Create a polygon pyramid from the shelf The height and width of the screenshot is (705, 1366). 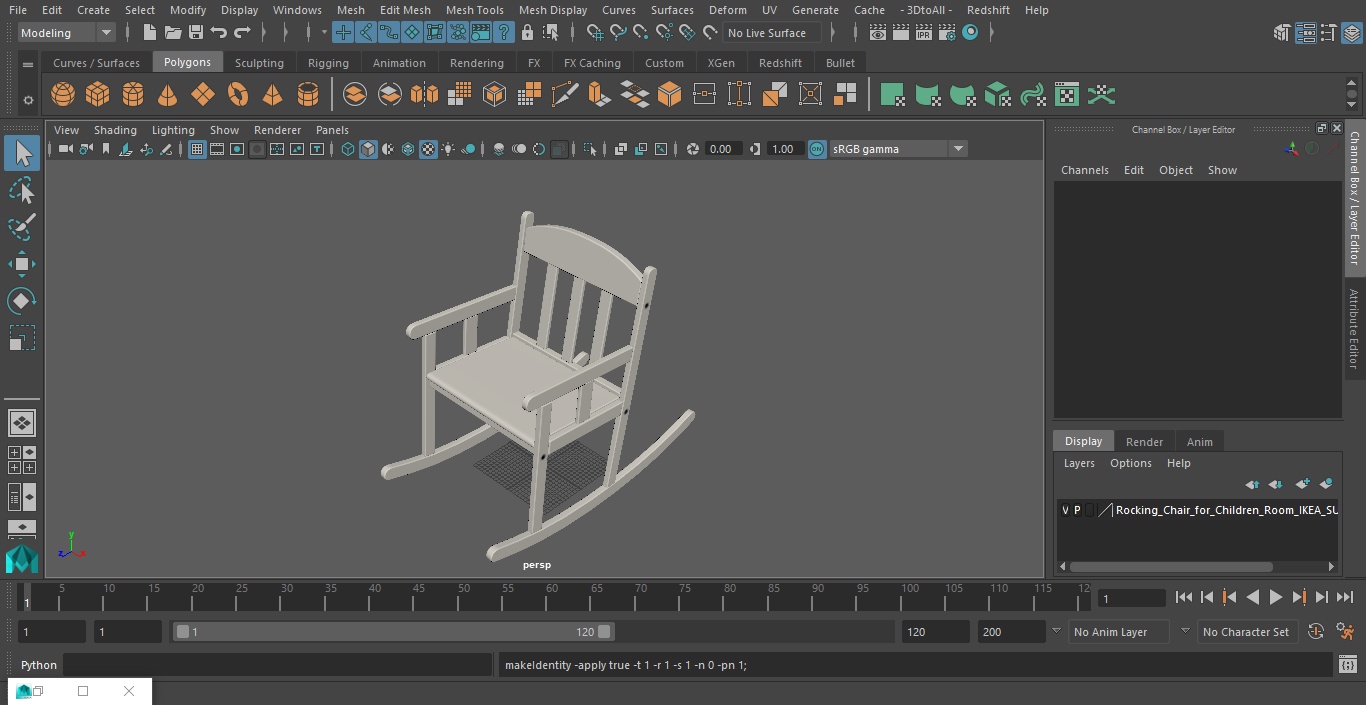(x=272, y=95)
